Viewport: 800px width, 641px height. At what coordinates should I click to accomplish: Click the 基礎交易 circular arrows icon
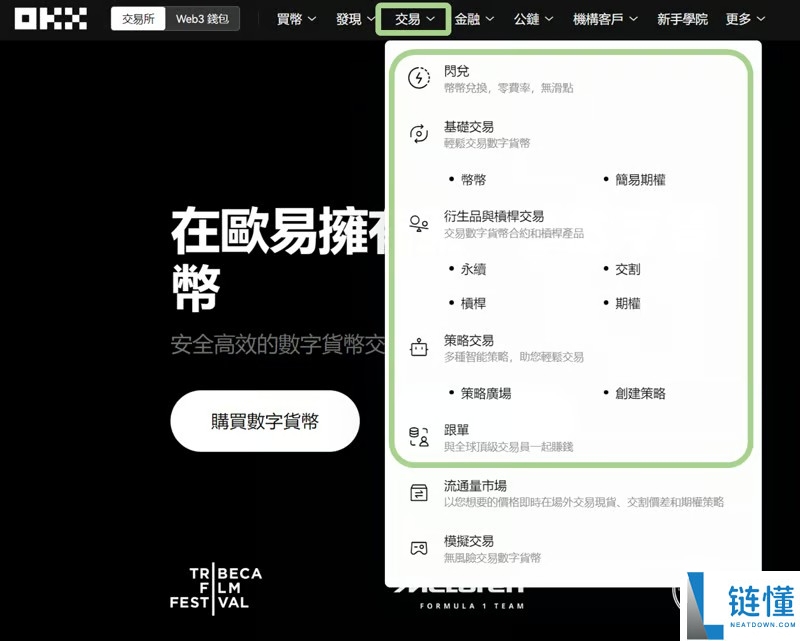coord(419,134)
